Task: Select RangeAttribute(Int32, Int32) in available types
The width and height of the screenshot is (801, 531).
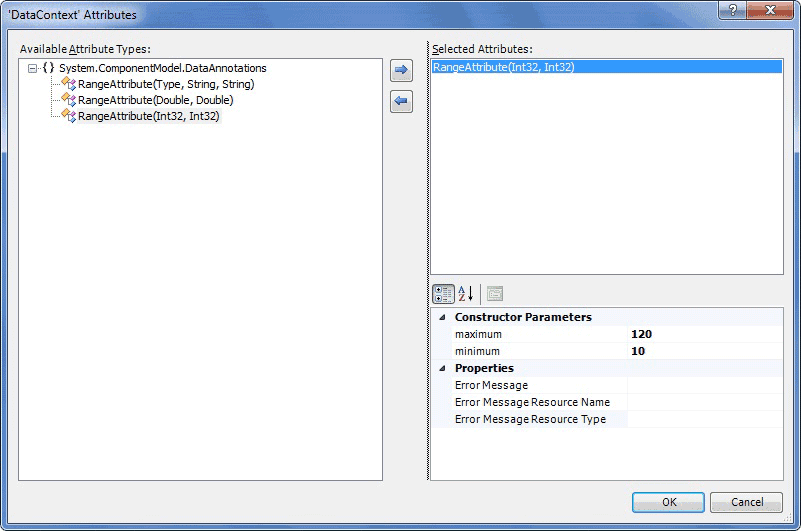Action: tap(149, 116)
